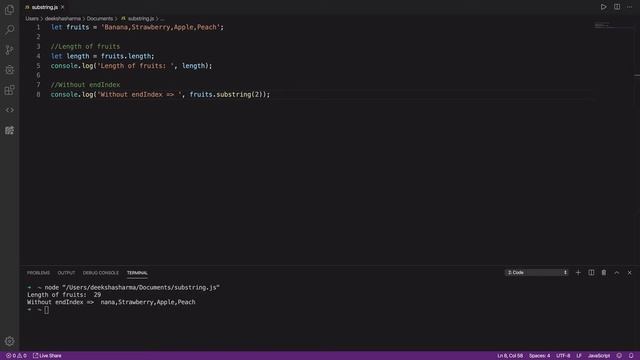640x360 pixels.
Task: Click terminal output 'Length of fruits: 29'
Action: [x=64, y=295]
